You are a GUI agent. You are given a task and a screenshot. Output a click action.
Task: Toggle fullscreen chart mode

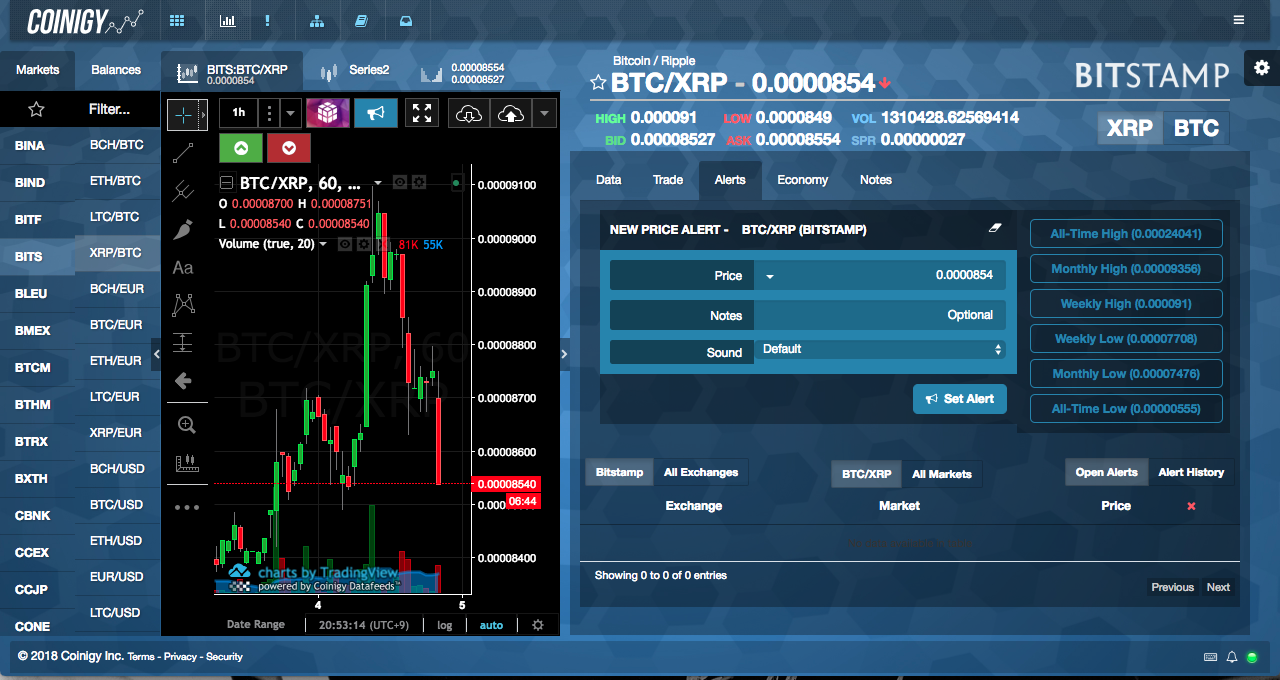pyautogui.click(x=422, y=113)
